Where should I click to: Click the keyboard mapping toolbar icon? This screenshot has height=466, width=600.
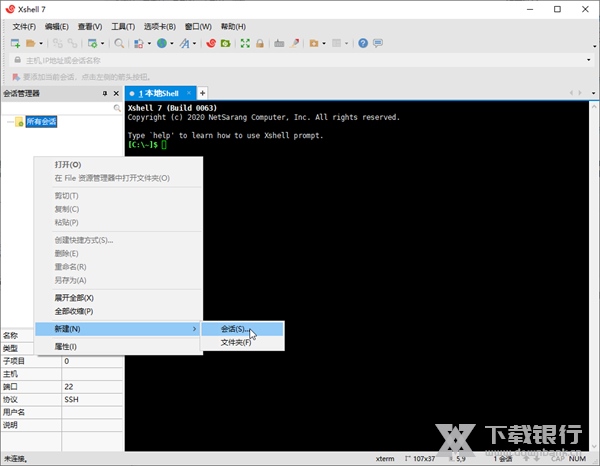(x=279, y=43)
